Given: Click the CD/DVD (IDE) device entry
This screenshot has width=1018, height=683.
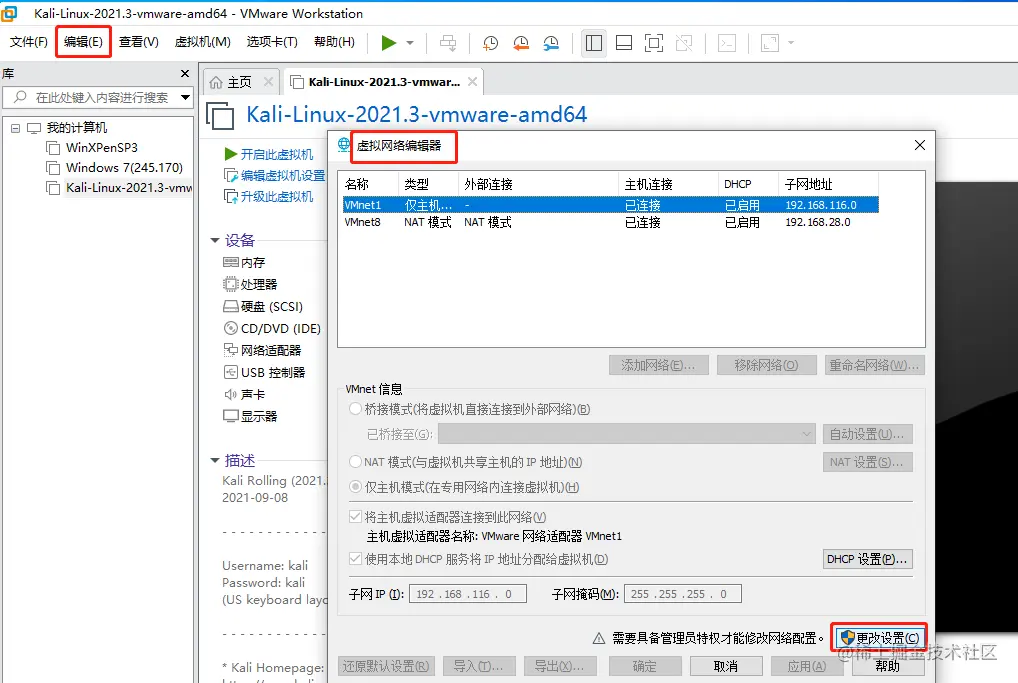Looking at the screenshot, I should pyautogui.click(x=272, y=329).
